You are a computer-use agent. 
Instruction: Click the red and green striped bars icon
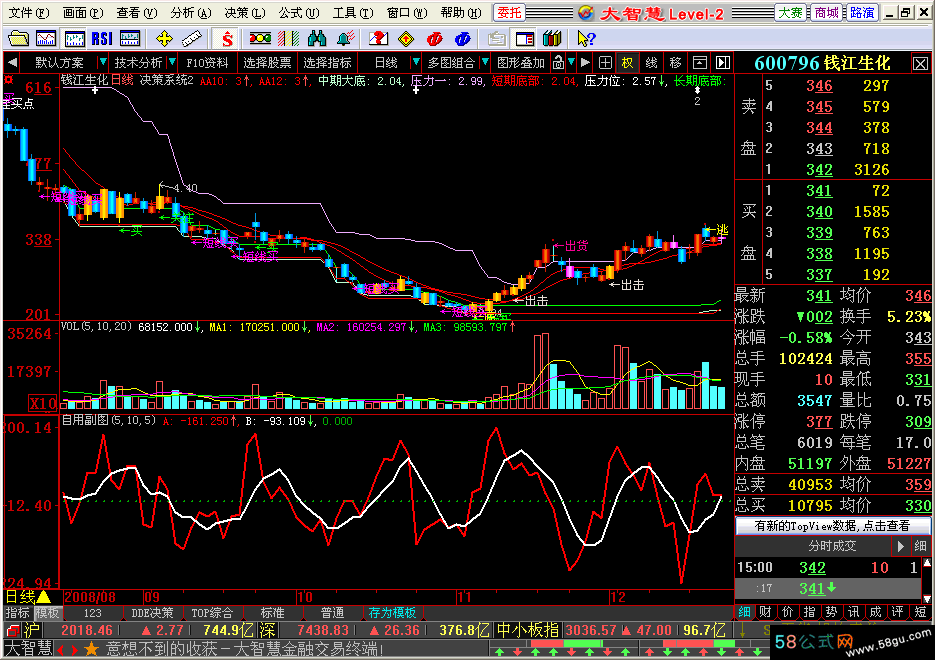pos(288,39)
